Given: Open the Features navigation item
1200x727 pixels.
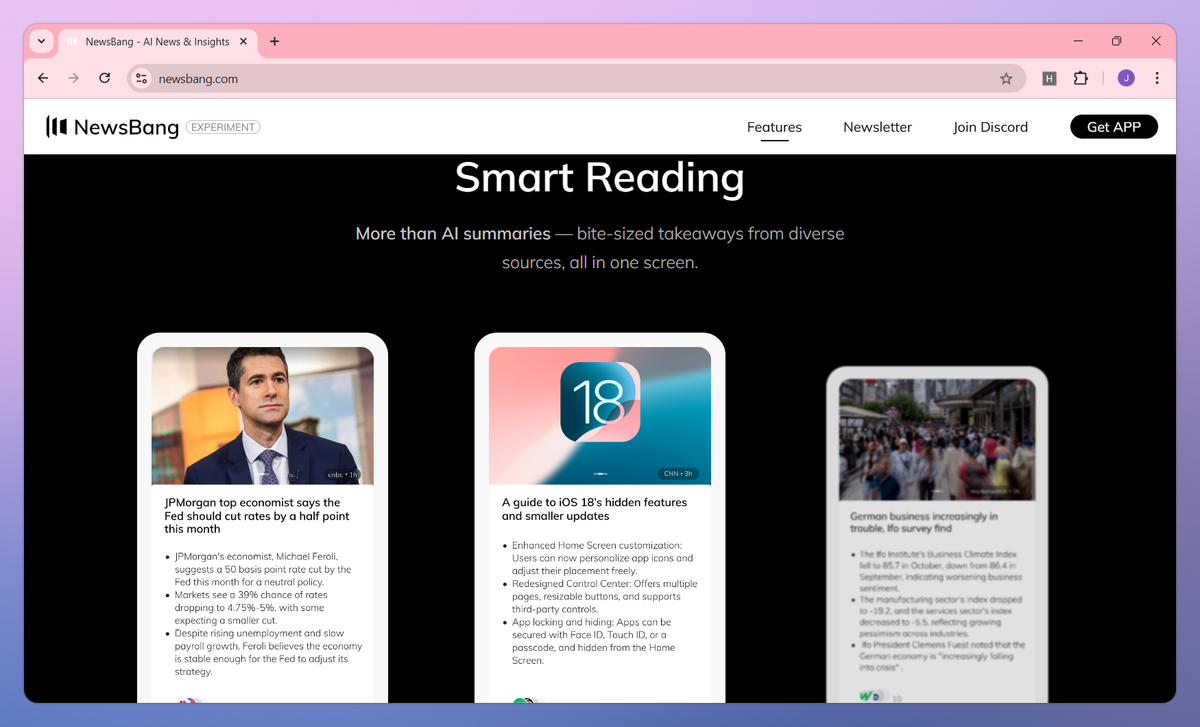Looking at the screenshot, I should 774,127.
